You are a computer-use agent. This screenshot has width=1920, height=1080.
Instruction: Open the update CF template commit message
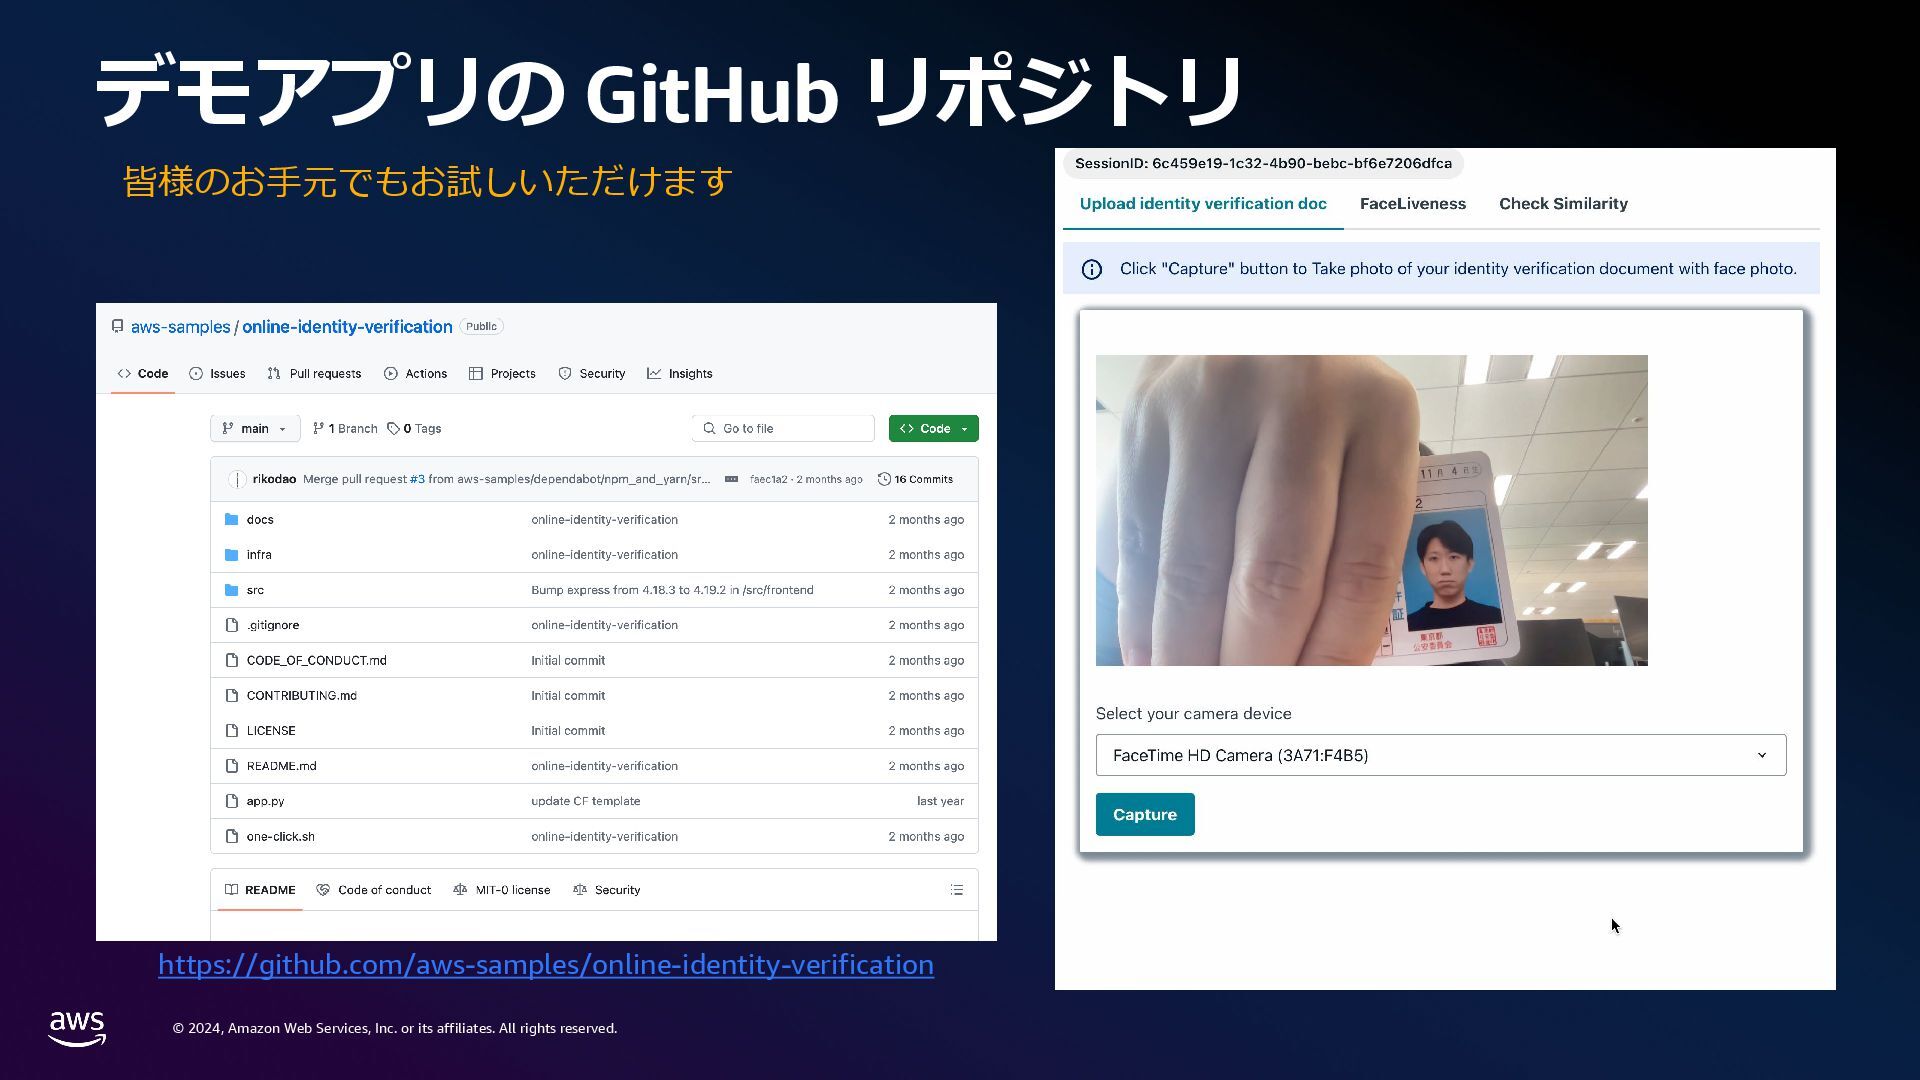pos(585,802)
